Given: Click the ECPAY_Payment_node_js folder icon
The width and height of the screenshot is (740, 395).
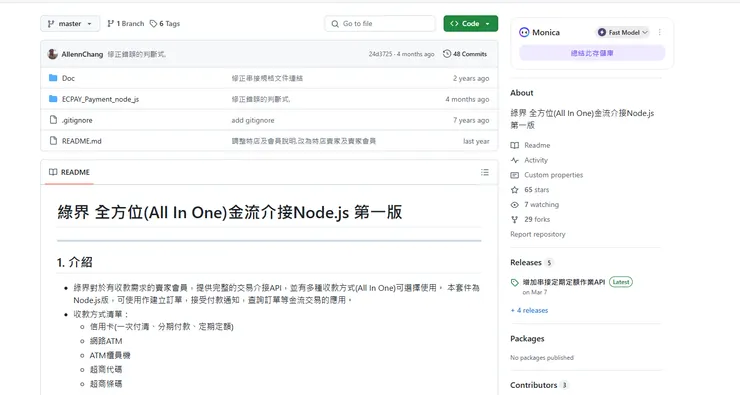Looking at the screenshot, I should click(x=53, y=99).
